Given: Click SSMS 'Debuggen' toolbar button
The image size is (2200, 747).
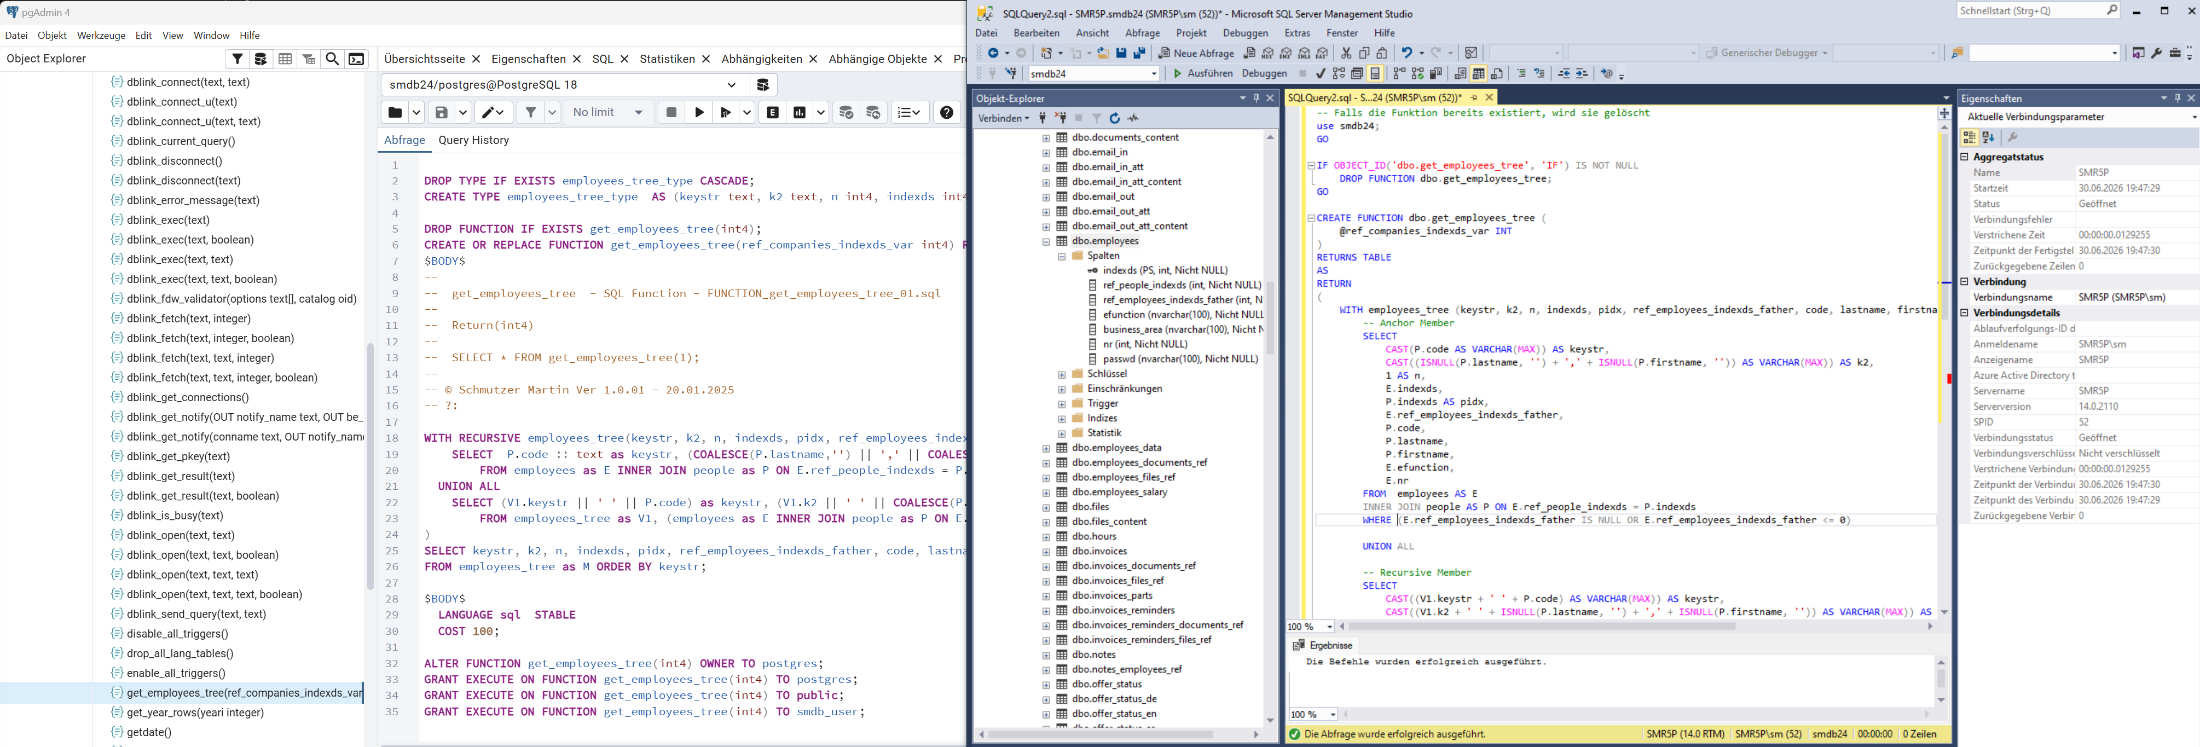Looking at the screenshot, I should pyautogui.click(x=1264, y=73).
